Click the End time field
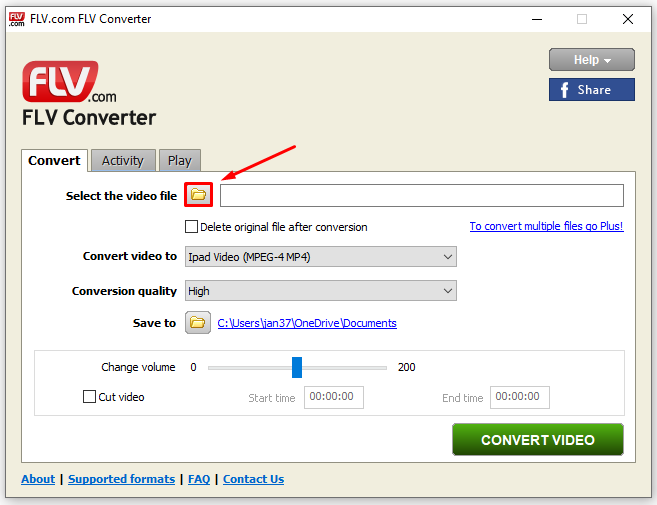Viewport: 657px width, 505px height. 520,397
